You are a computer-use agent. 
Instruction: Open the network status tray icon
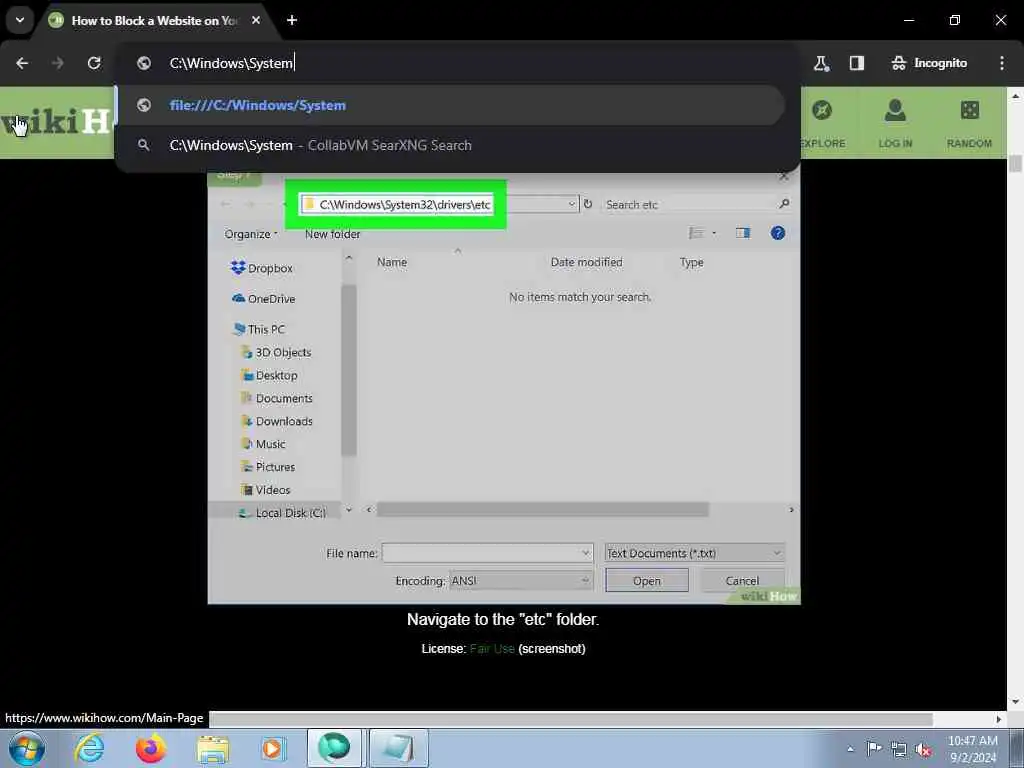pos(899,749)
